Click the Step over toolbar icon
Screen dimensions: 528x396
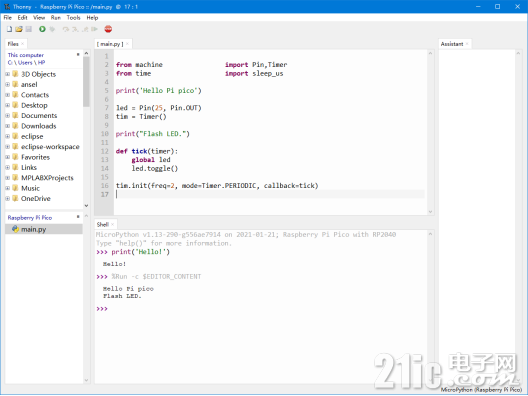click(x=65, y=29)
